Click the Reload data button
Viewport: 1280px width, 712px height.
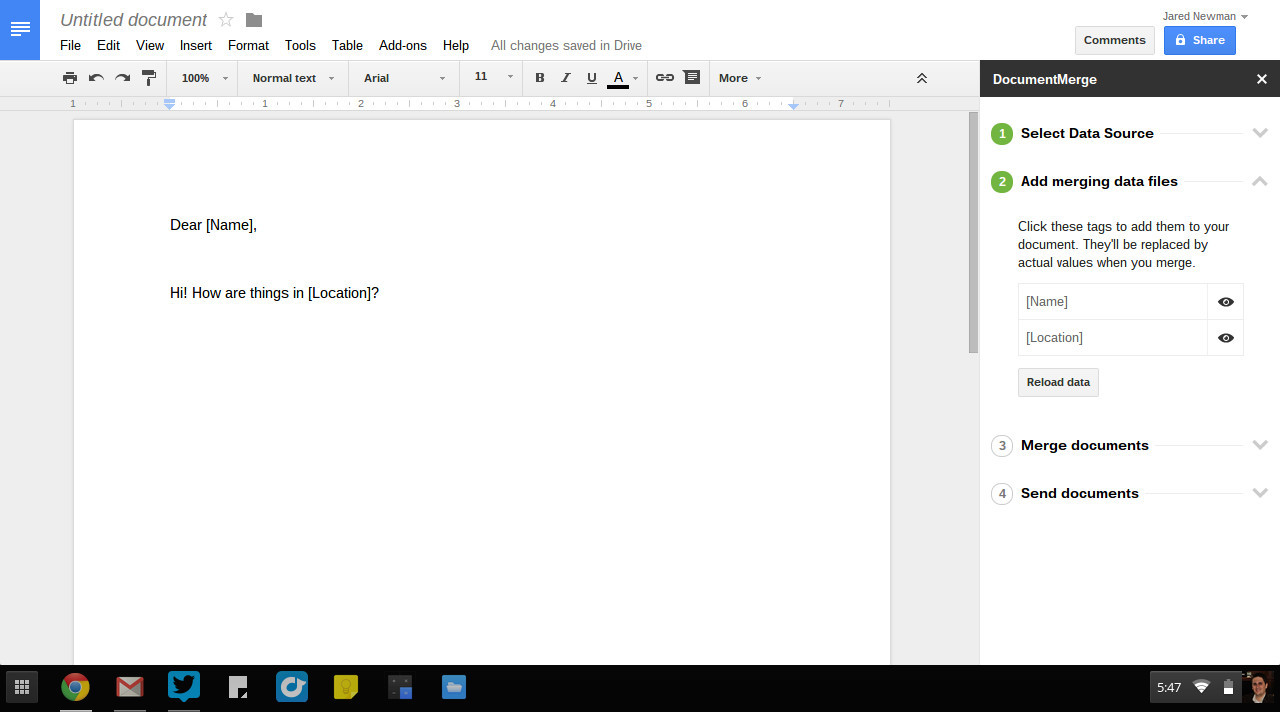tap(1058, 382)
